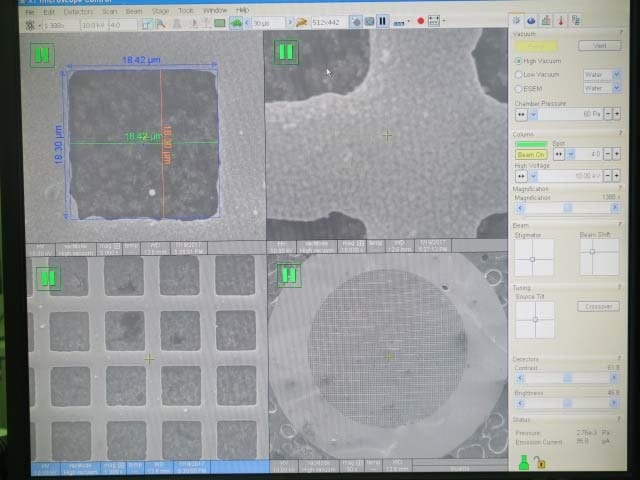Click the Magnification slider thumb
The image size is (640, 480).
click(x=567, y=208)
